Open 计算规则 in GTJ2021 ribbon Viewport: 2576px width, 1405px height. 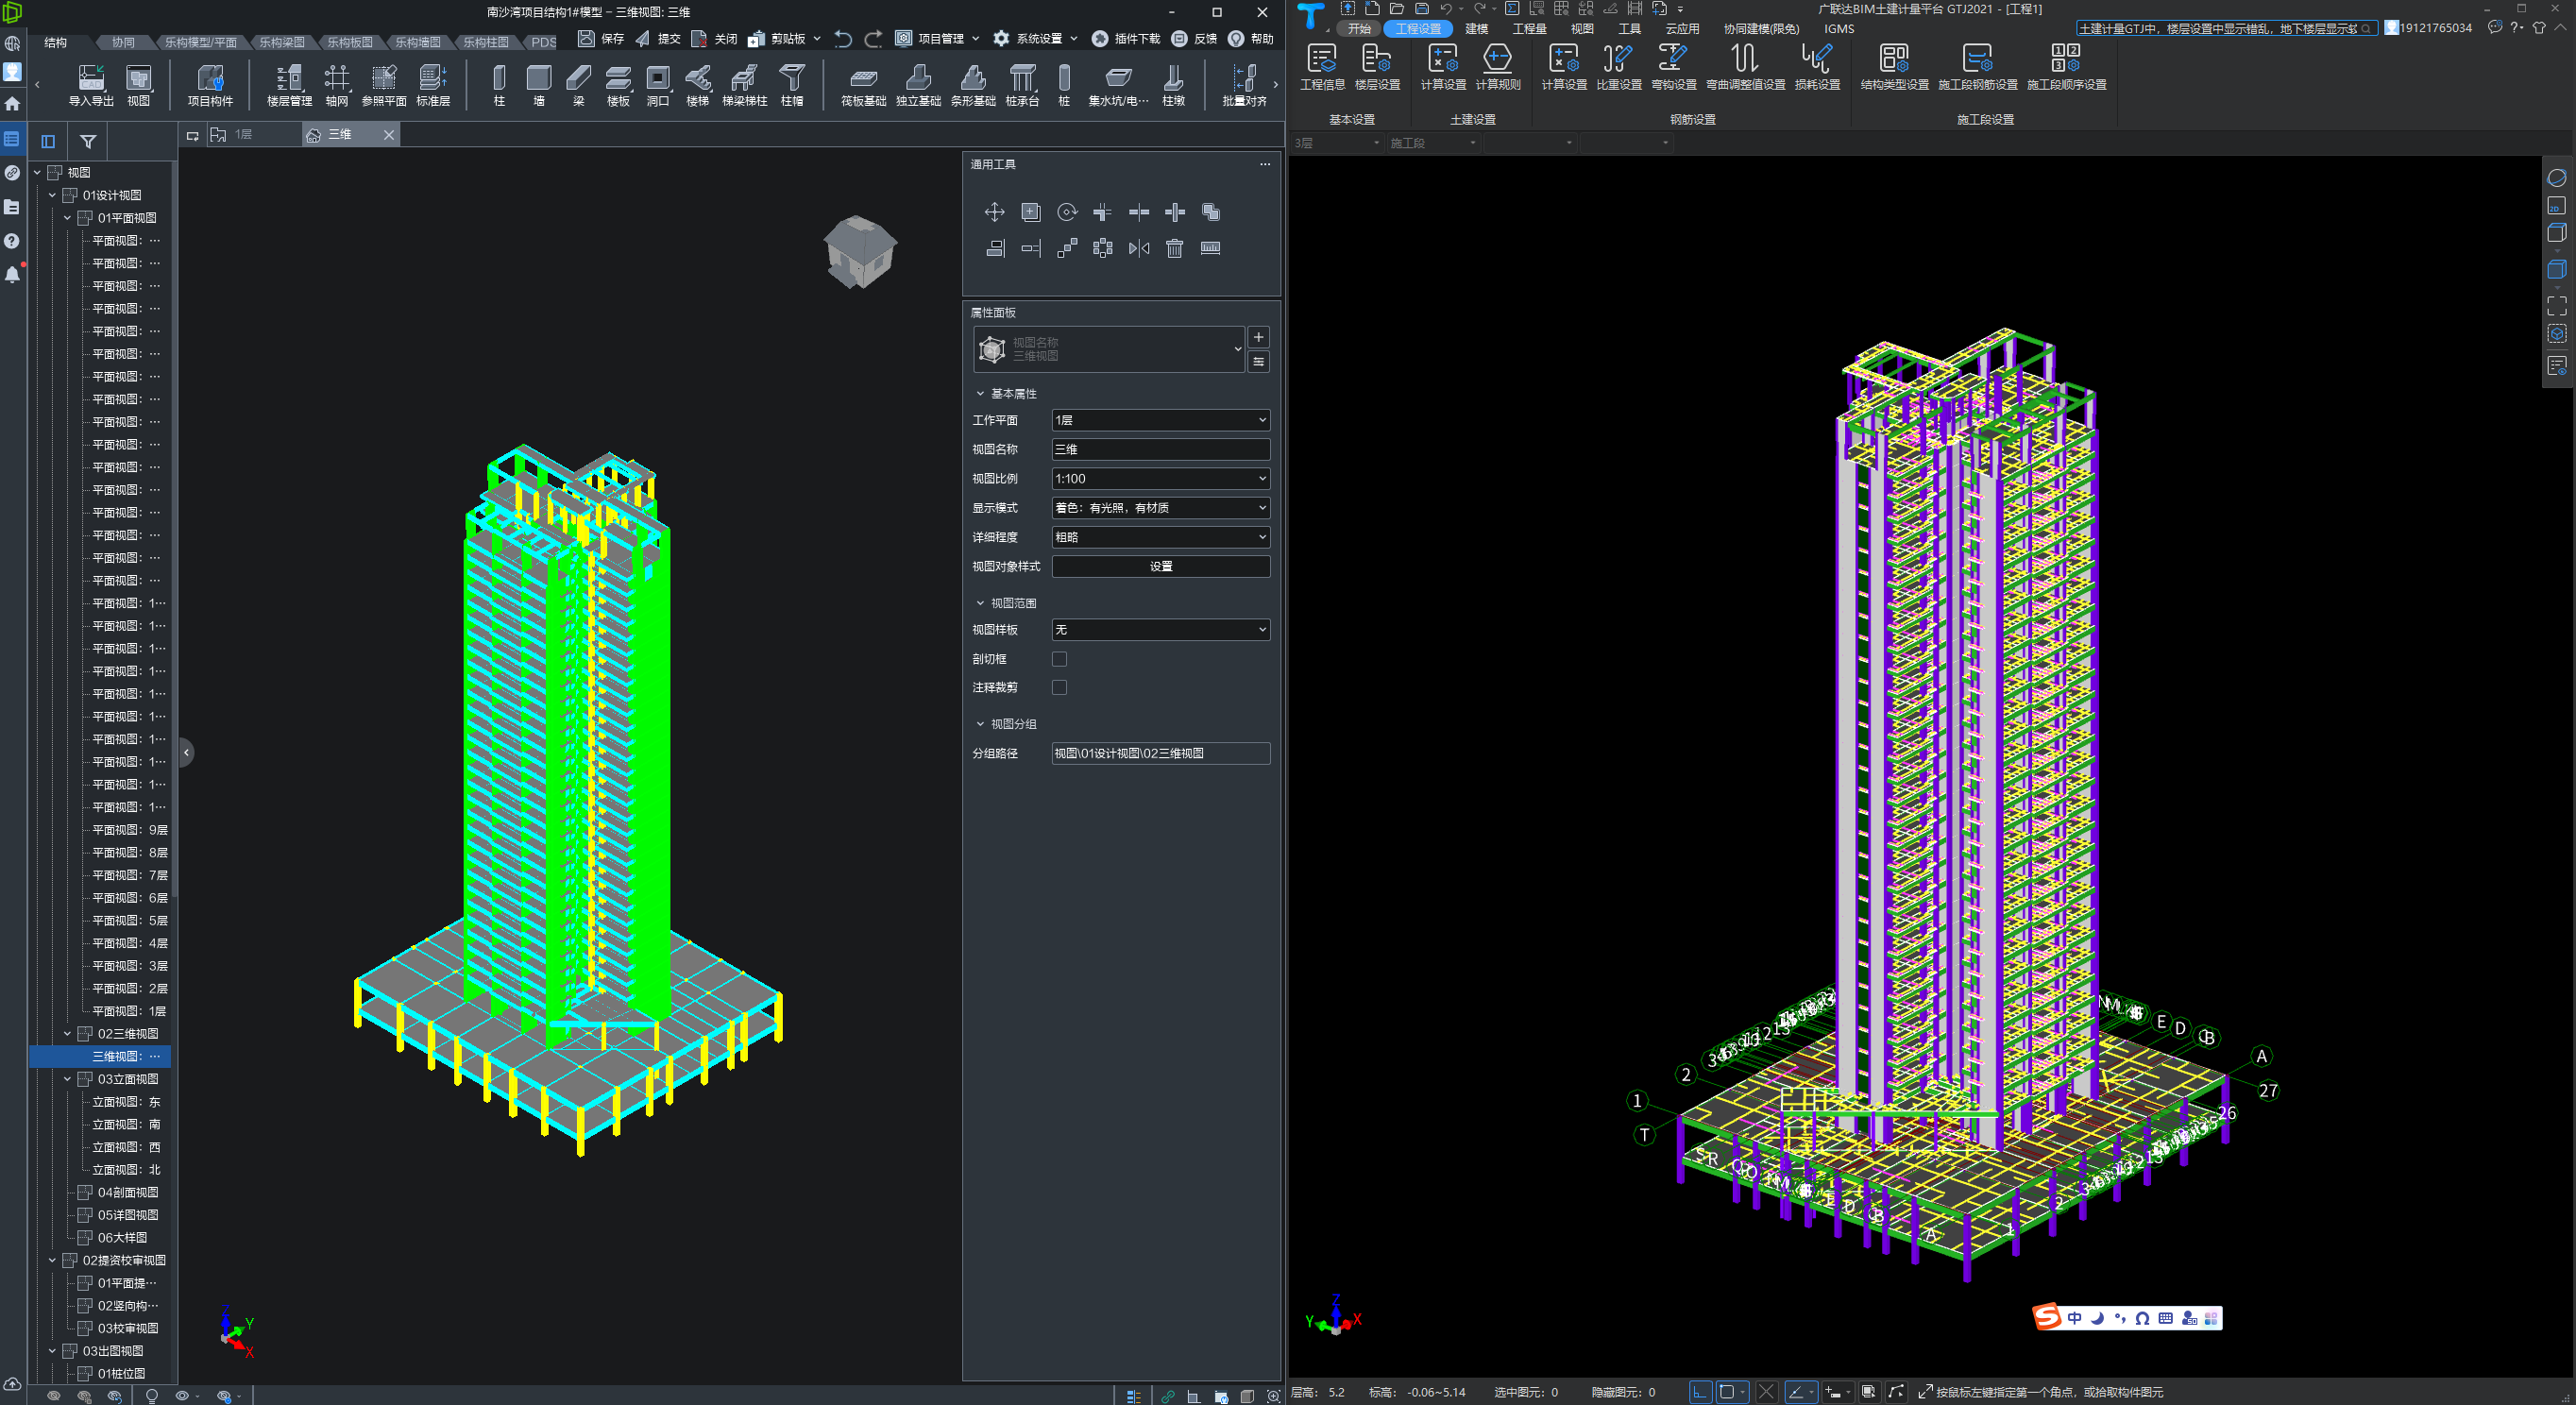pyautogui.click(x=1497, y=68)
